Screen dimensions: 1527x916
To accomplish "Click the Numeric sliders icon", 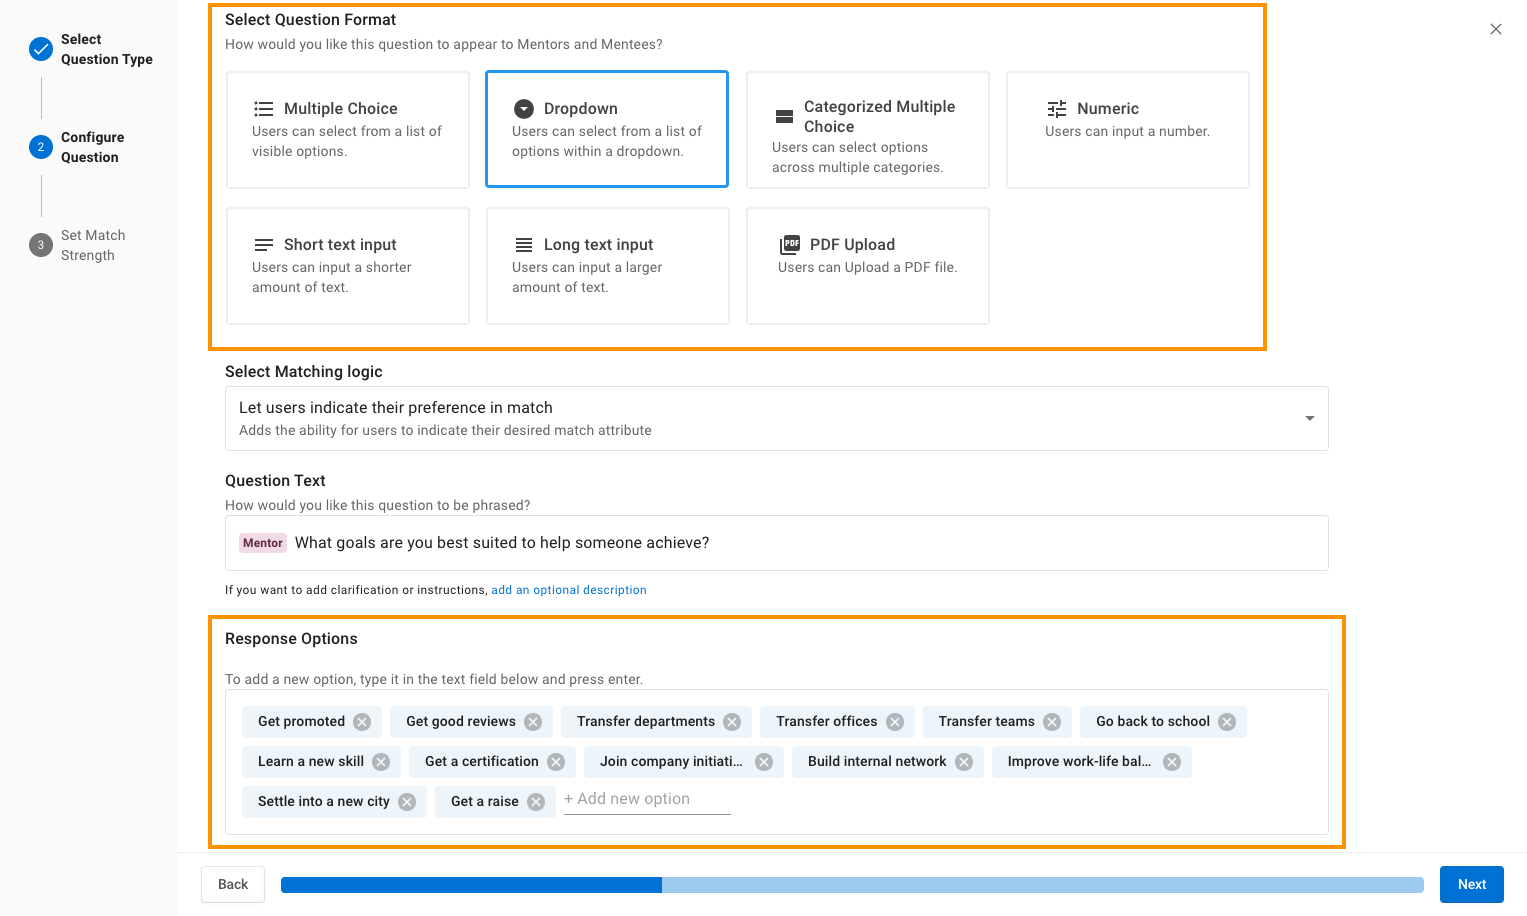I will pos(1057,109).
